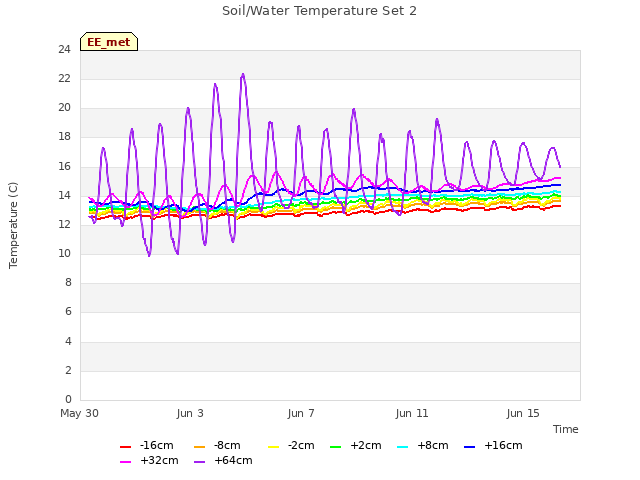The image size is (640, 480).
Task: Click the green +2cm legend color marker
Action: (336, 447)
